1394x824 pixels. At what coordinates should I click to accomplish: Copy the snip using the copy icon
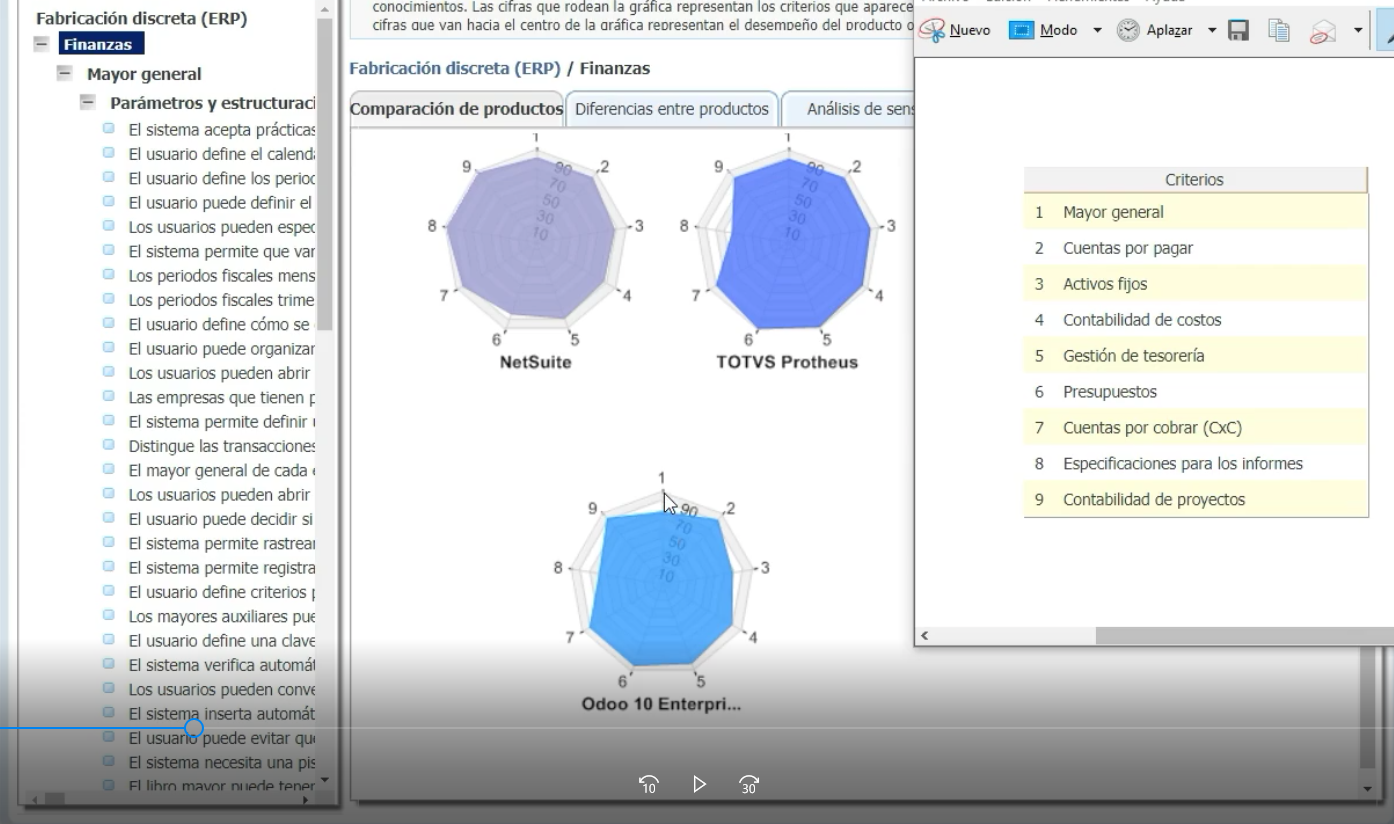(x=1279, y=31)
